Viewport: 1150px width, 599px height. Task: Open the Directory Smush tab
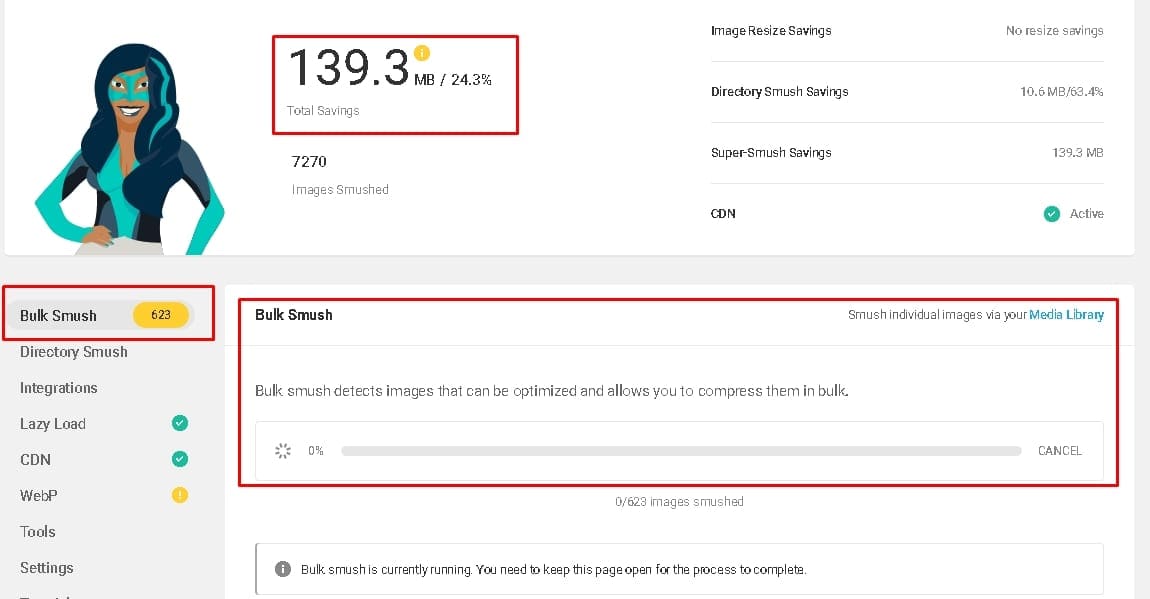coord(73,352)
